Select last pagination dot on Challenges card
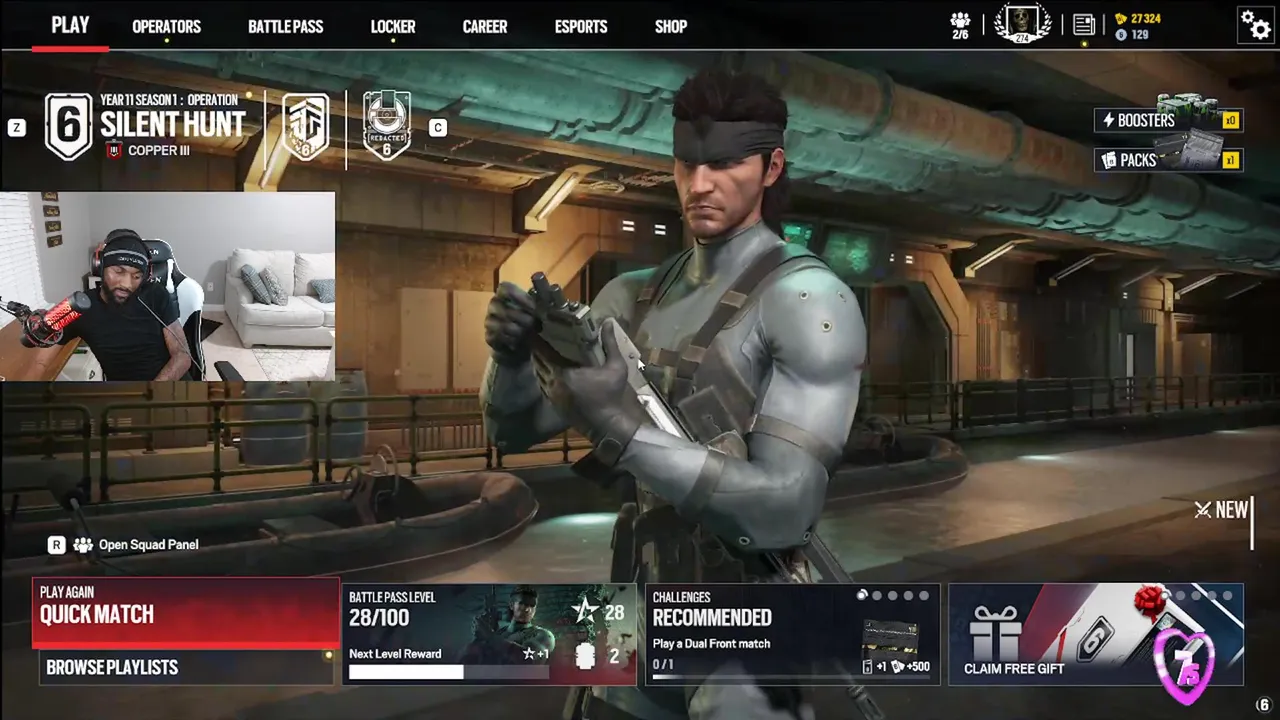 tap(924, 596)
